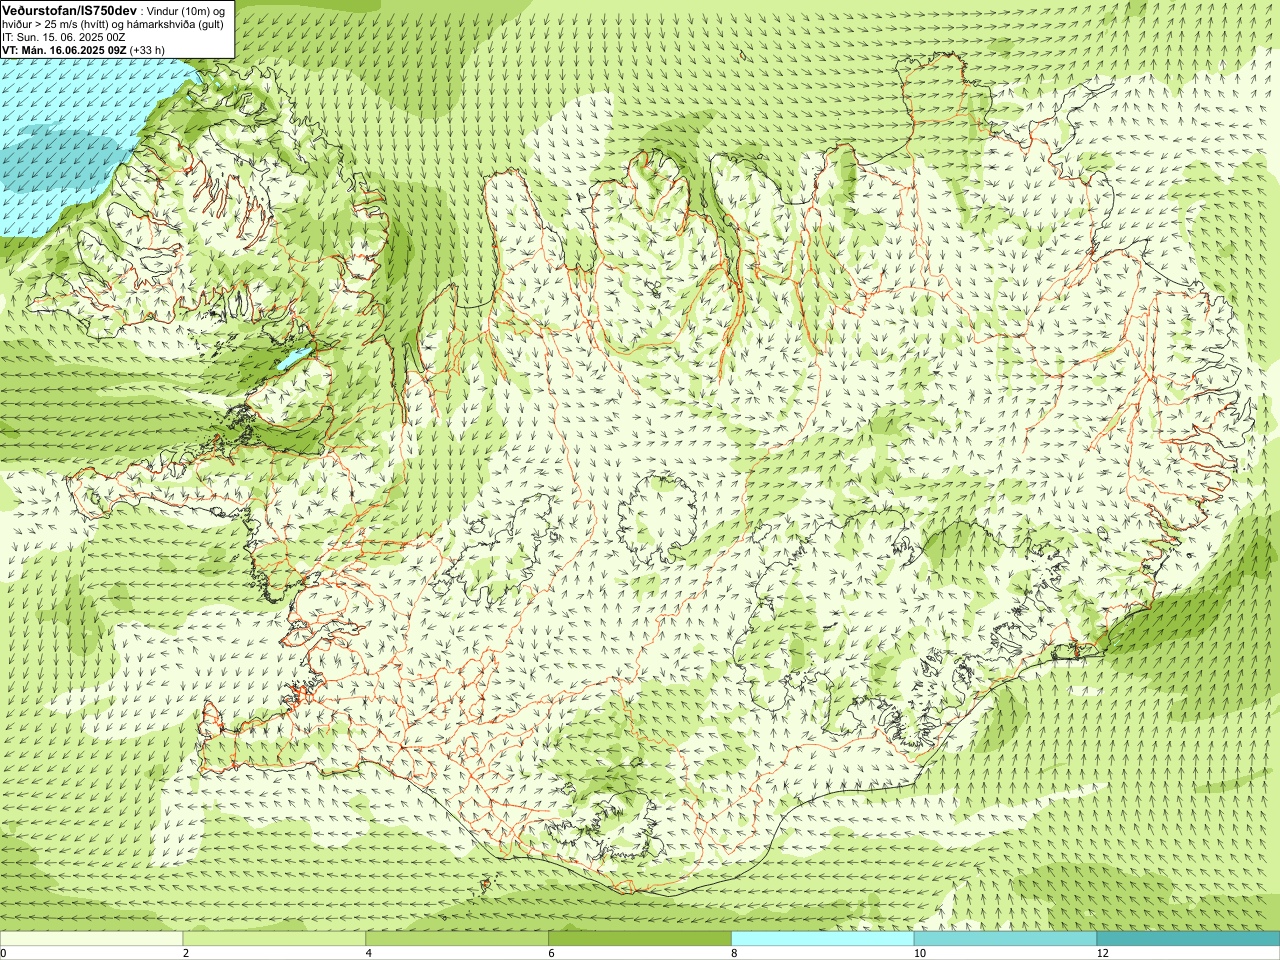Click the initial time 'IT: Sun. 15. 06. 2025 00Z'
The height and width of the screenshot is (960, 1280).
64,37
